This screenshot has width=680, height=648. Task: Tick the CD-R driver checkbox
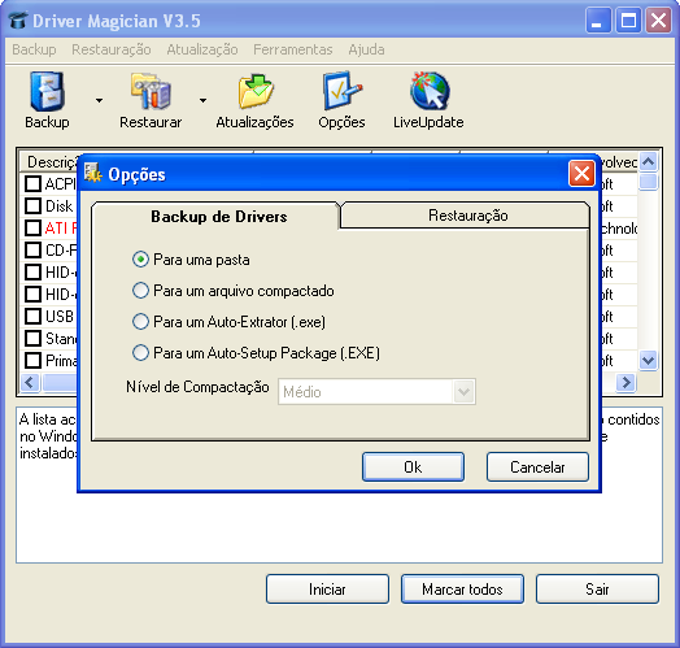click(33, 250)
